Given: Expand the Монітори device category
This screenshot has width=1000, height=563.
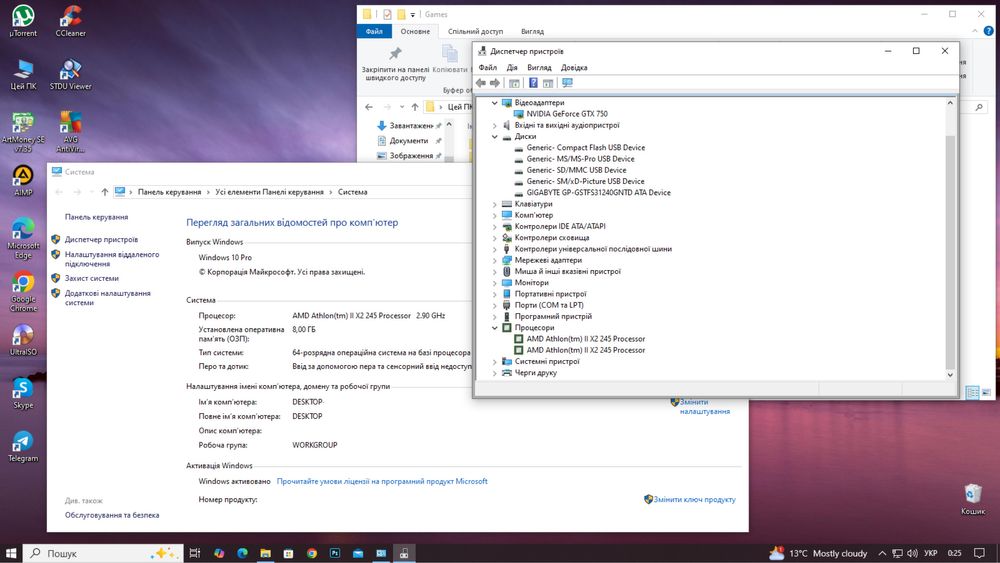Looking at the screenshot, I should coord(494,283).
